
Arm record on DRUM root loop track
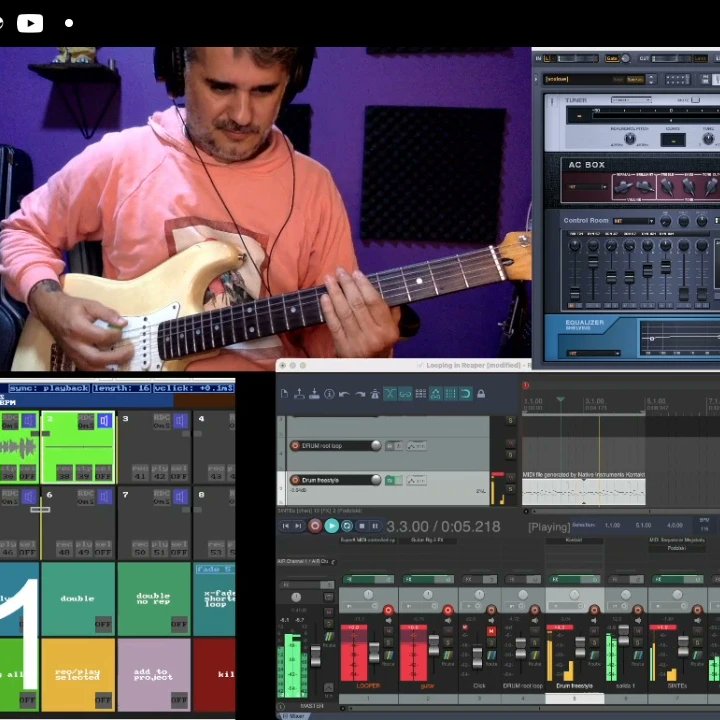coord(295,445)
